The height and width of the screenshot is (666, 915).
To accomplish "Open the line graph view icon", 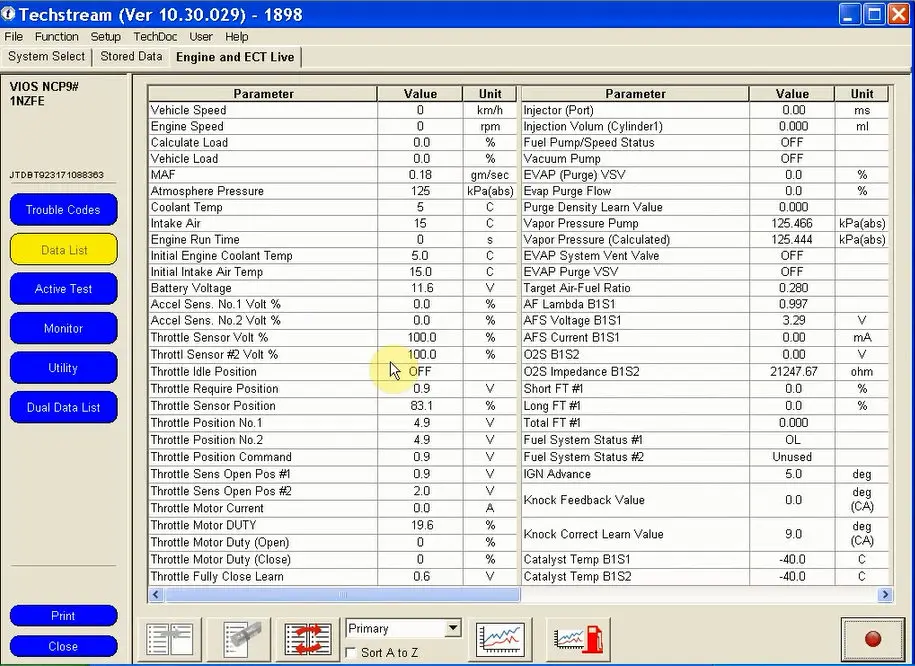I will pos(500,639).
